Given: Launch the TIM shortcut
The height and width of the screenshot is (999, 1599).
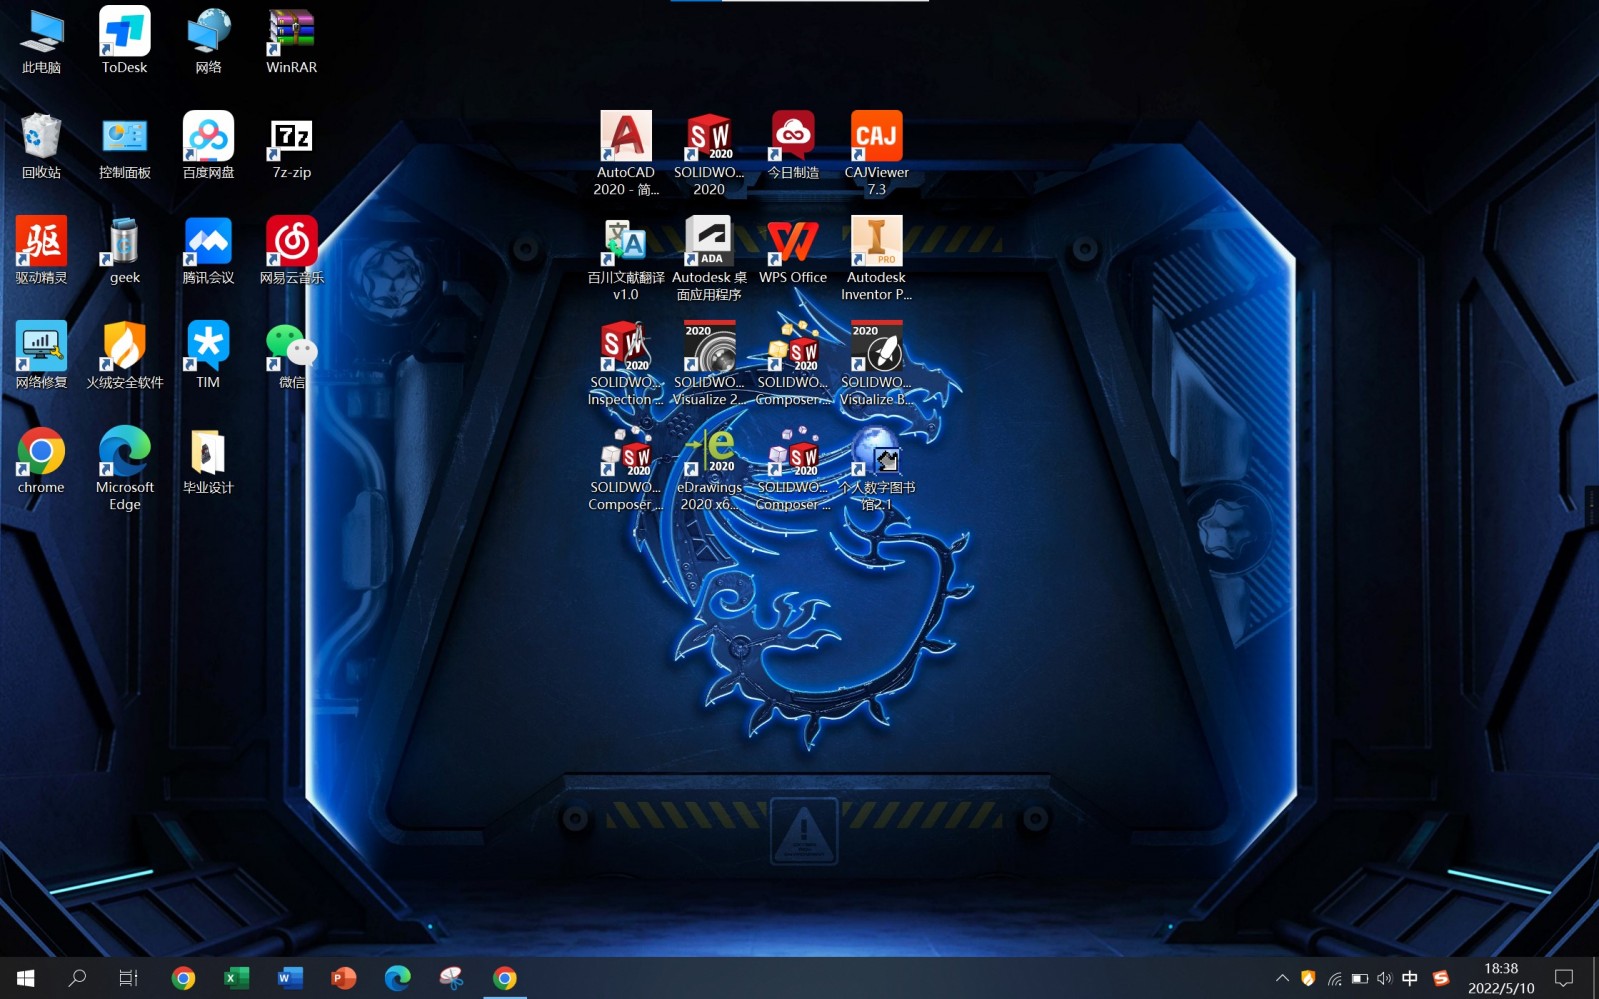Looking at the screenshot, I should pyautogui.click(x=208, y=356).
